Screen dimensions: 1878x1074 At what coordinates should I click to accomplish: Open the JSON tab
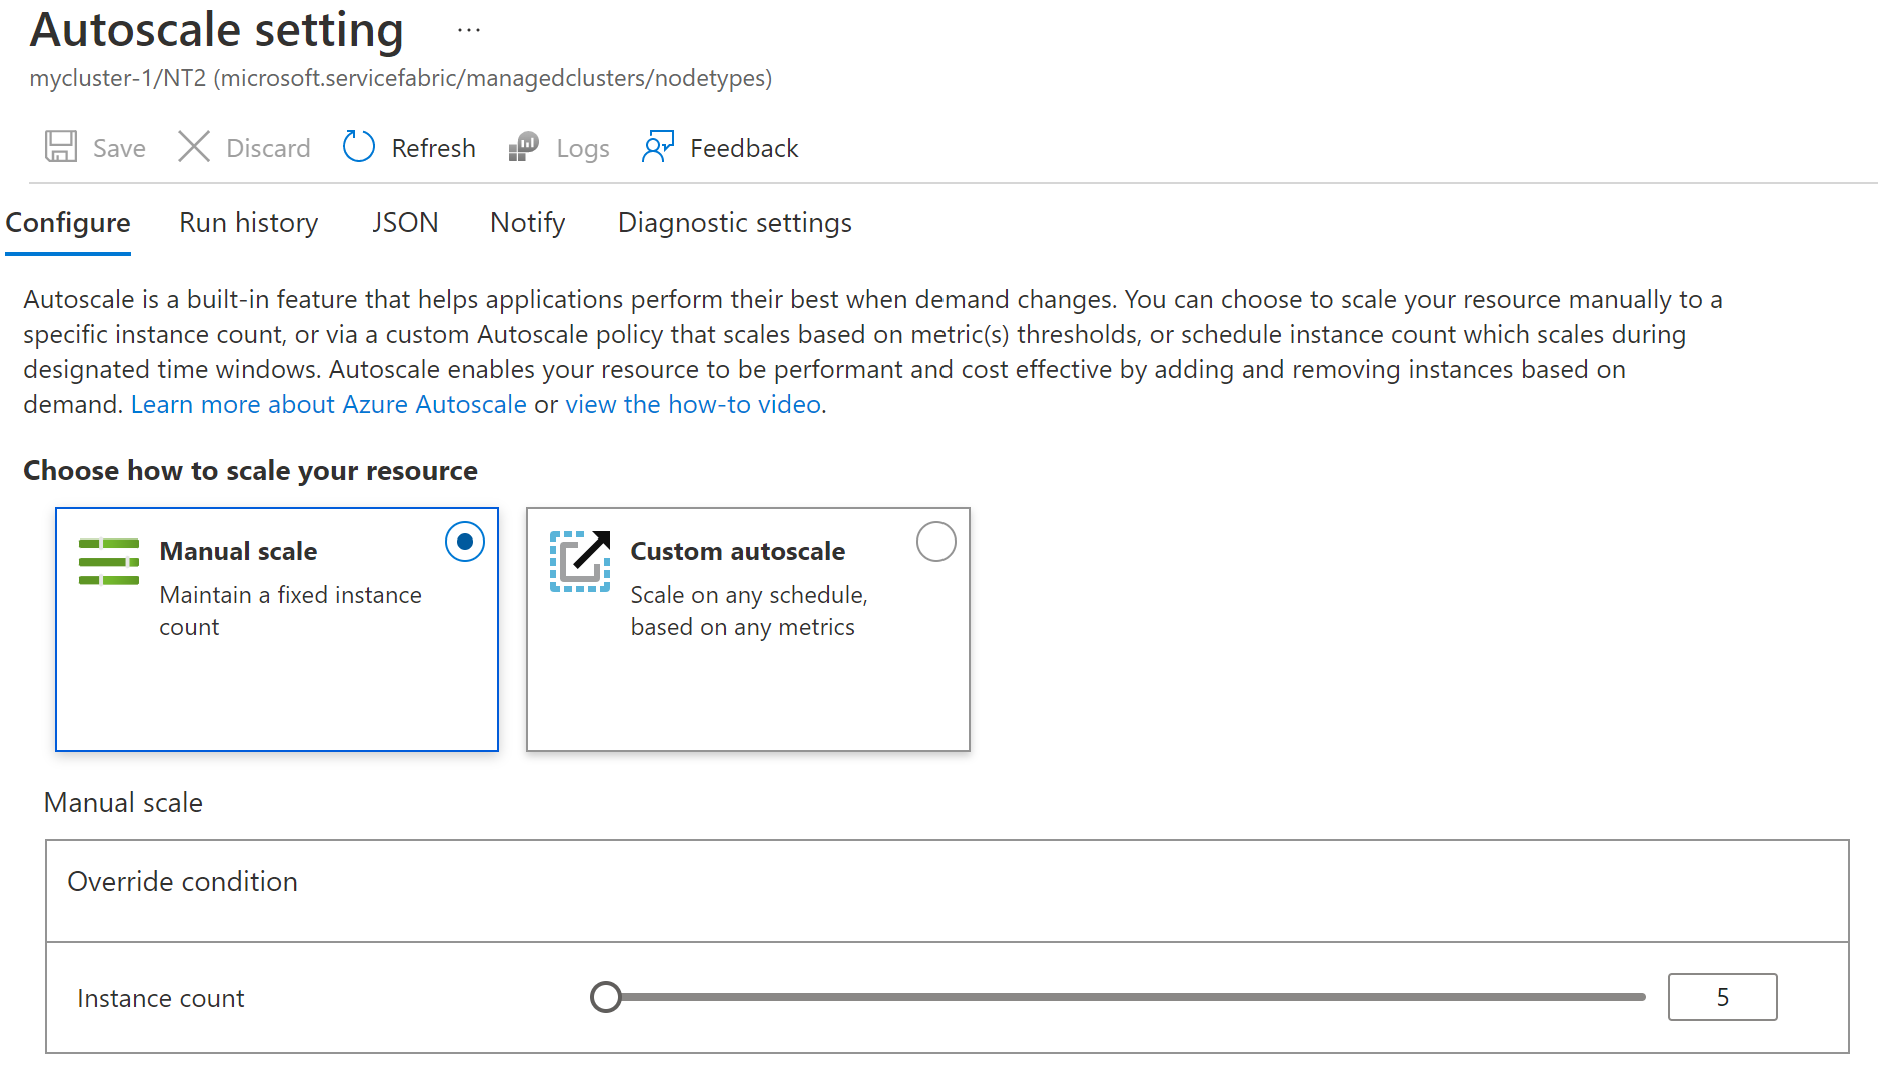coord(404,222)
